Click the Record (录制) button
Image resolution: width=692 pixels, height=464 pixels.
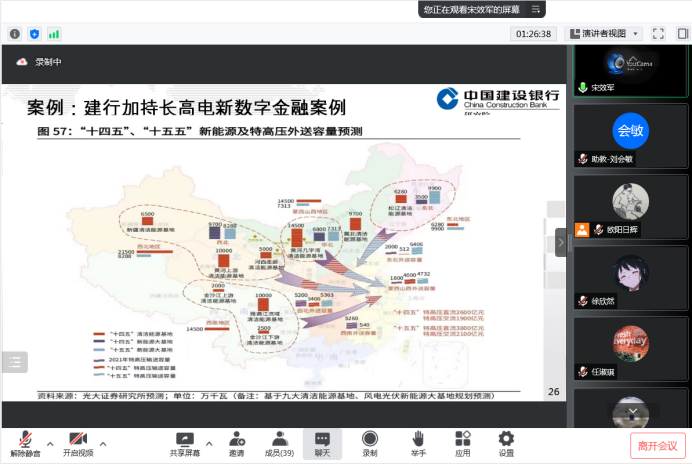click(x=370, y=444)
